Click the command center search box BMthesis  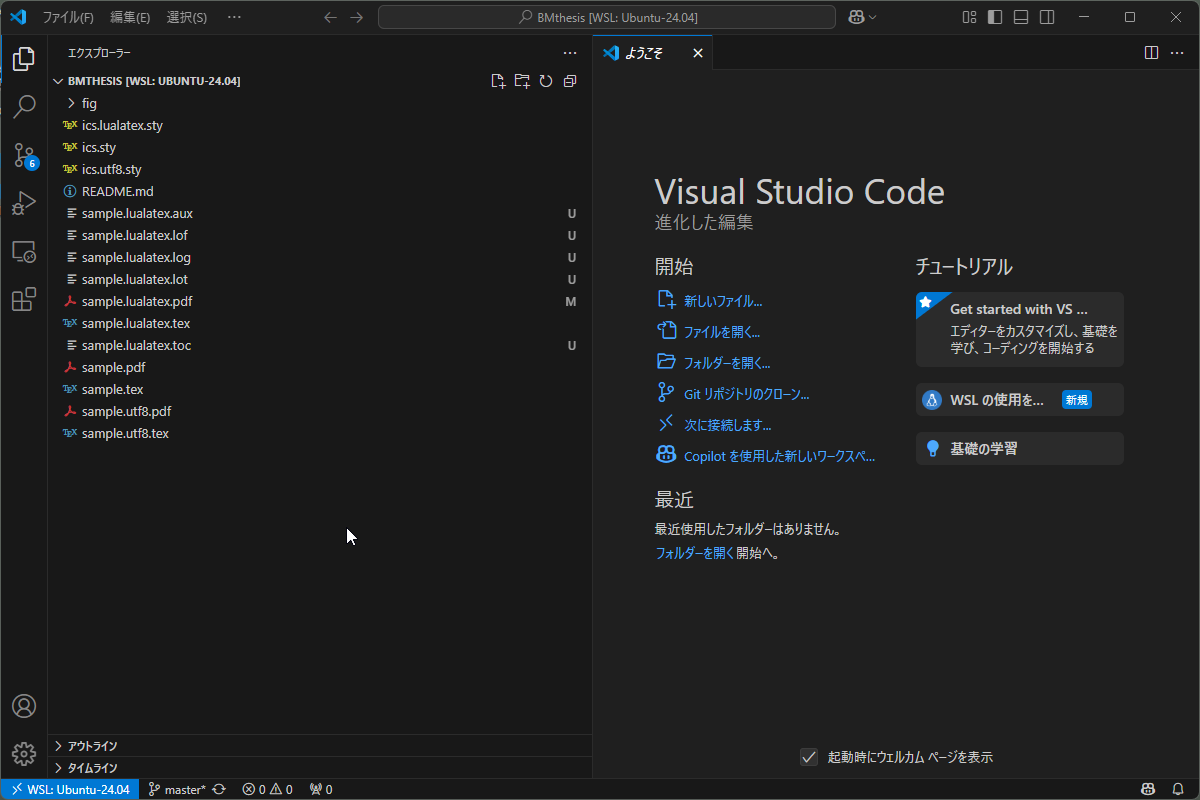[607, 17]
